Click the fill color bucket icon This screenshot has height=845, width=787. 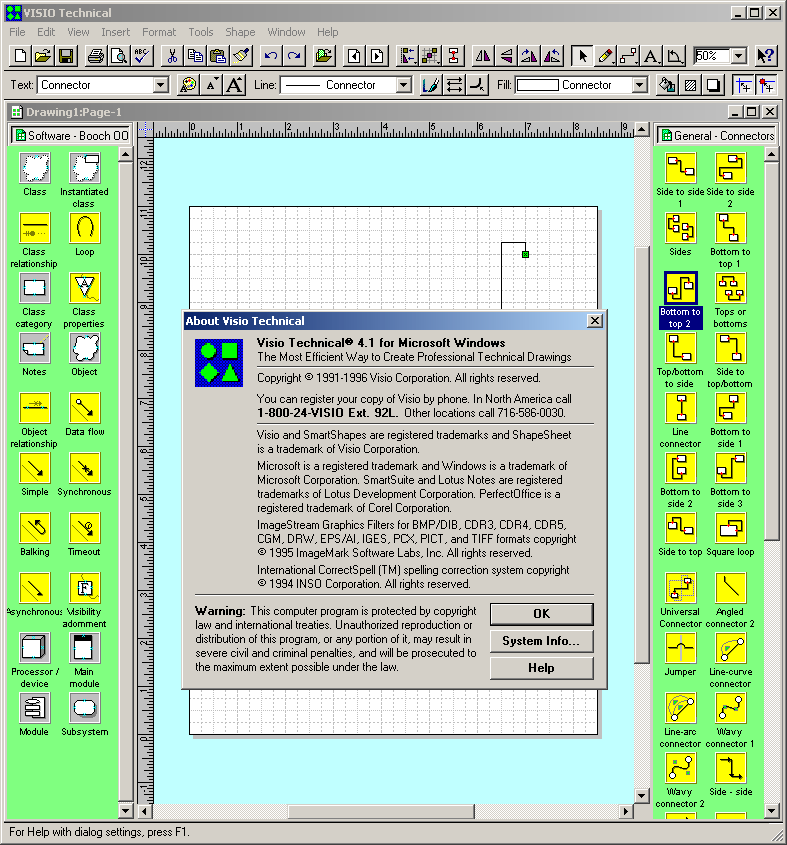click(667, 85)
